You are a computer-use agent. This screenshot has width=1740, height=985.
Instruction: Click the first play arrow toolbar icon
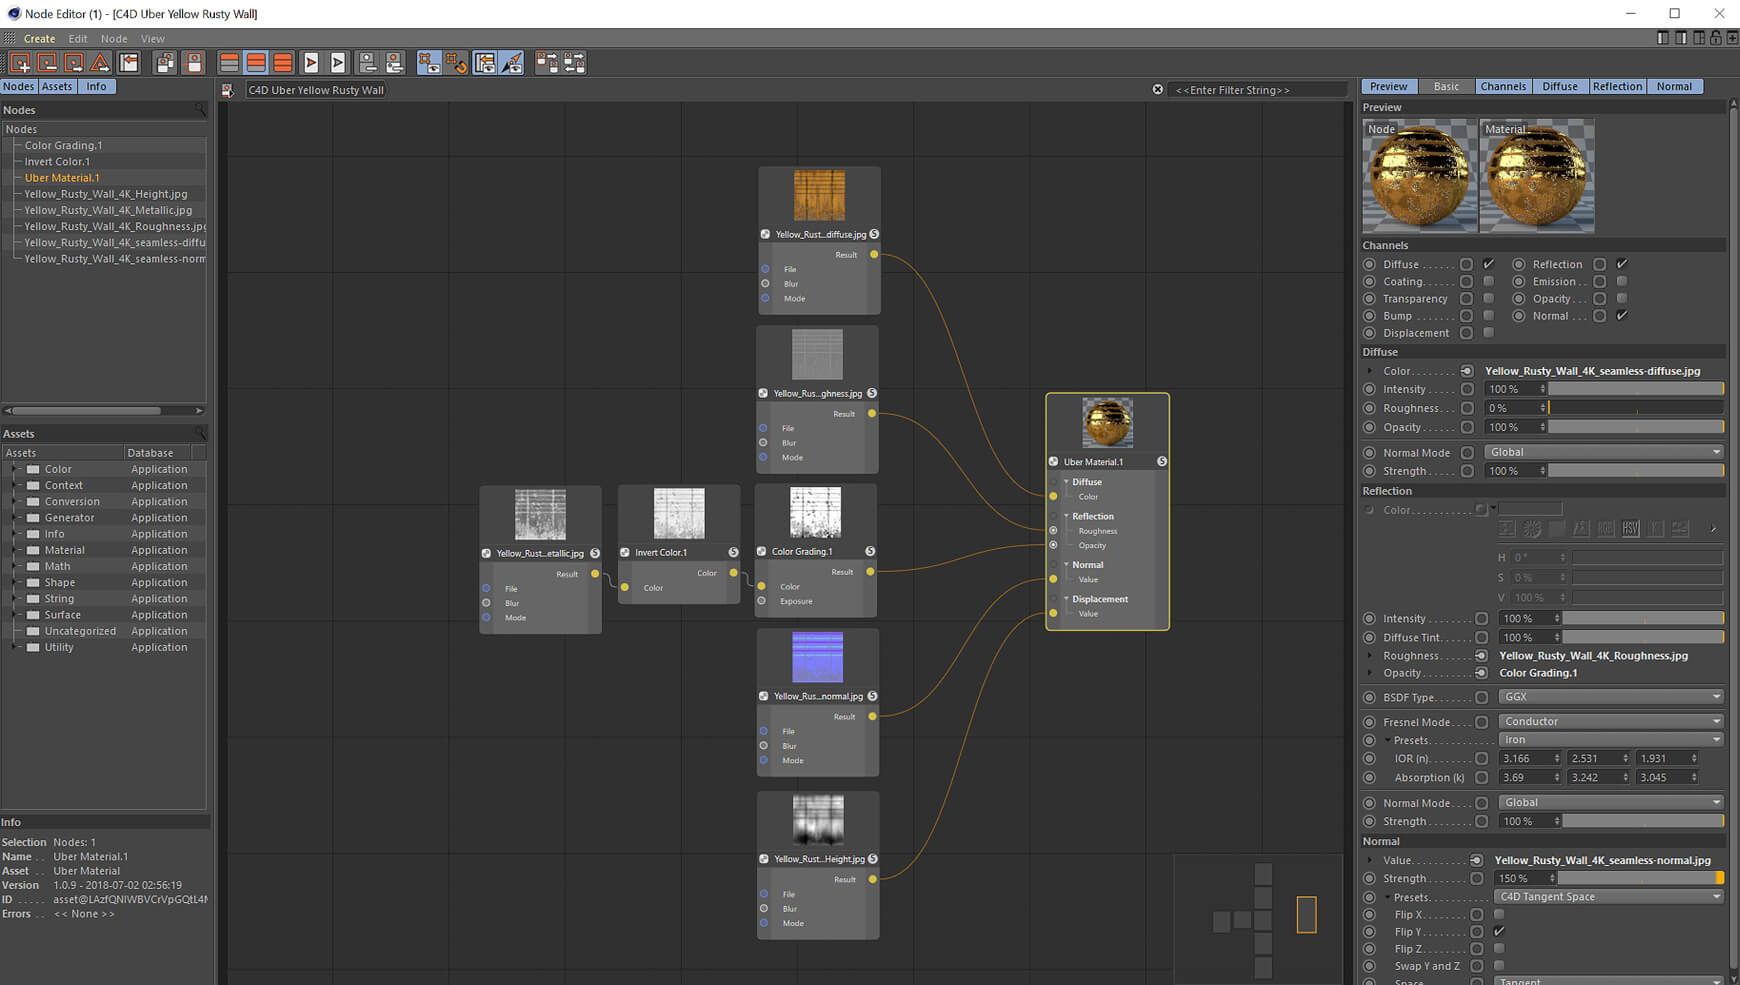(x=311, y=63)
